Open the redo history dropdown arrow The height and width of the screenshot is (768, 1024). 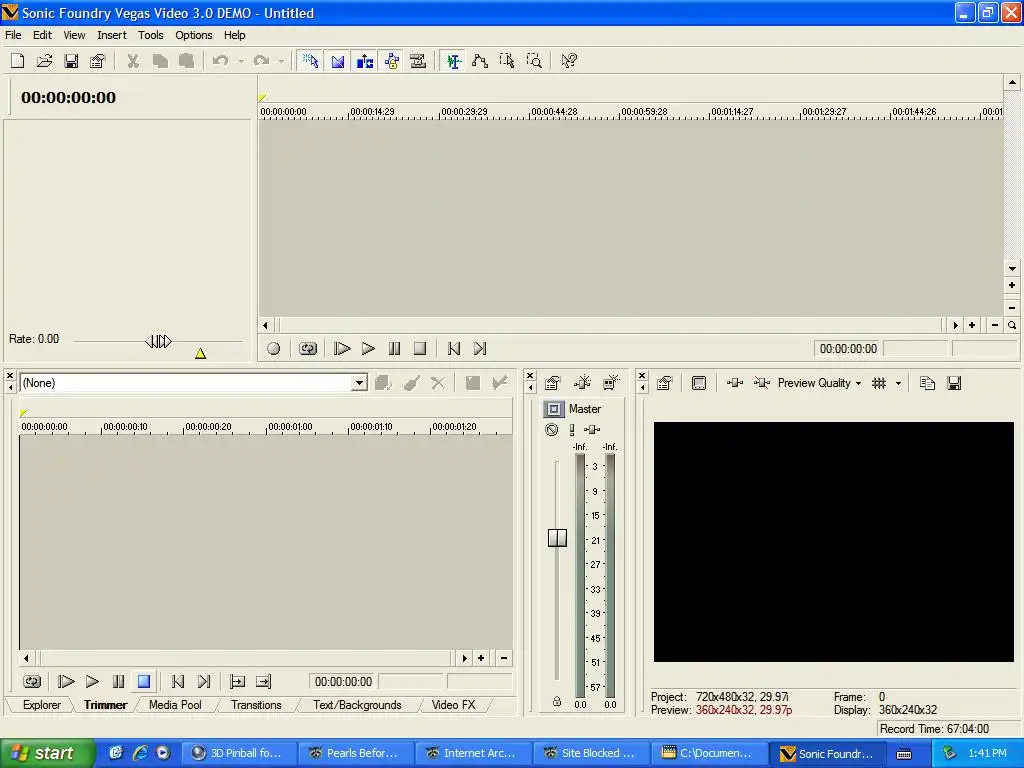[x=281, y=61]
